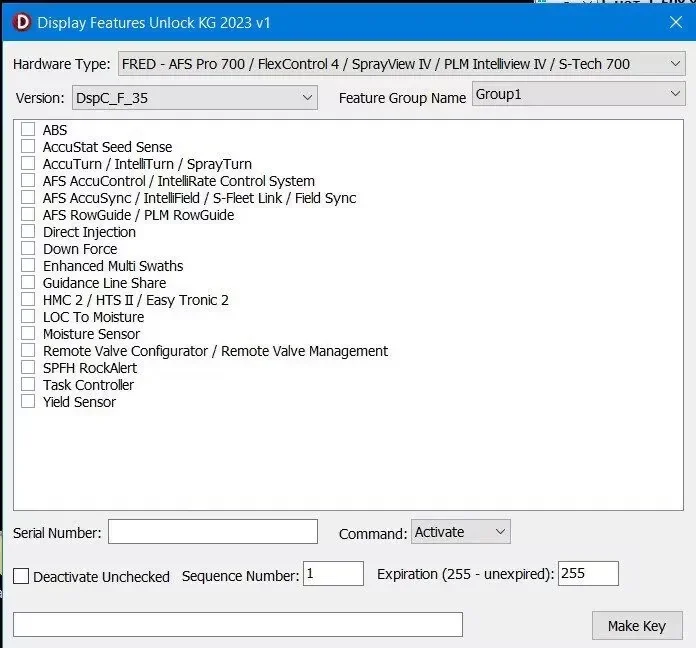Enable the Direct Injection checkbox
Screen dimensions: 696x648
[28, 231]
